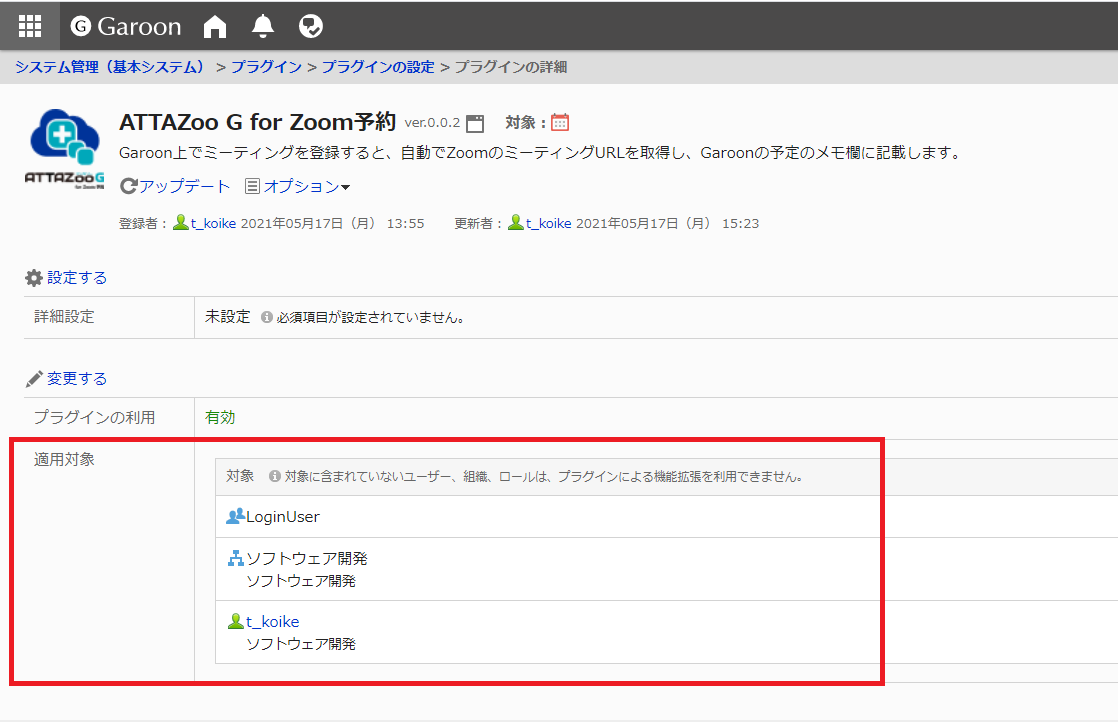Click the アップデート update link
Image resolution: width=1118 pixels, height=722 pixels.
point(184,186)
